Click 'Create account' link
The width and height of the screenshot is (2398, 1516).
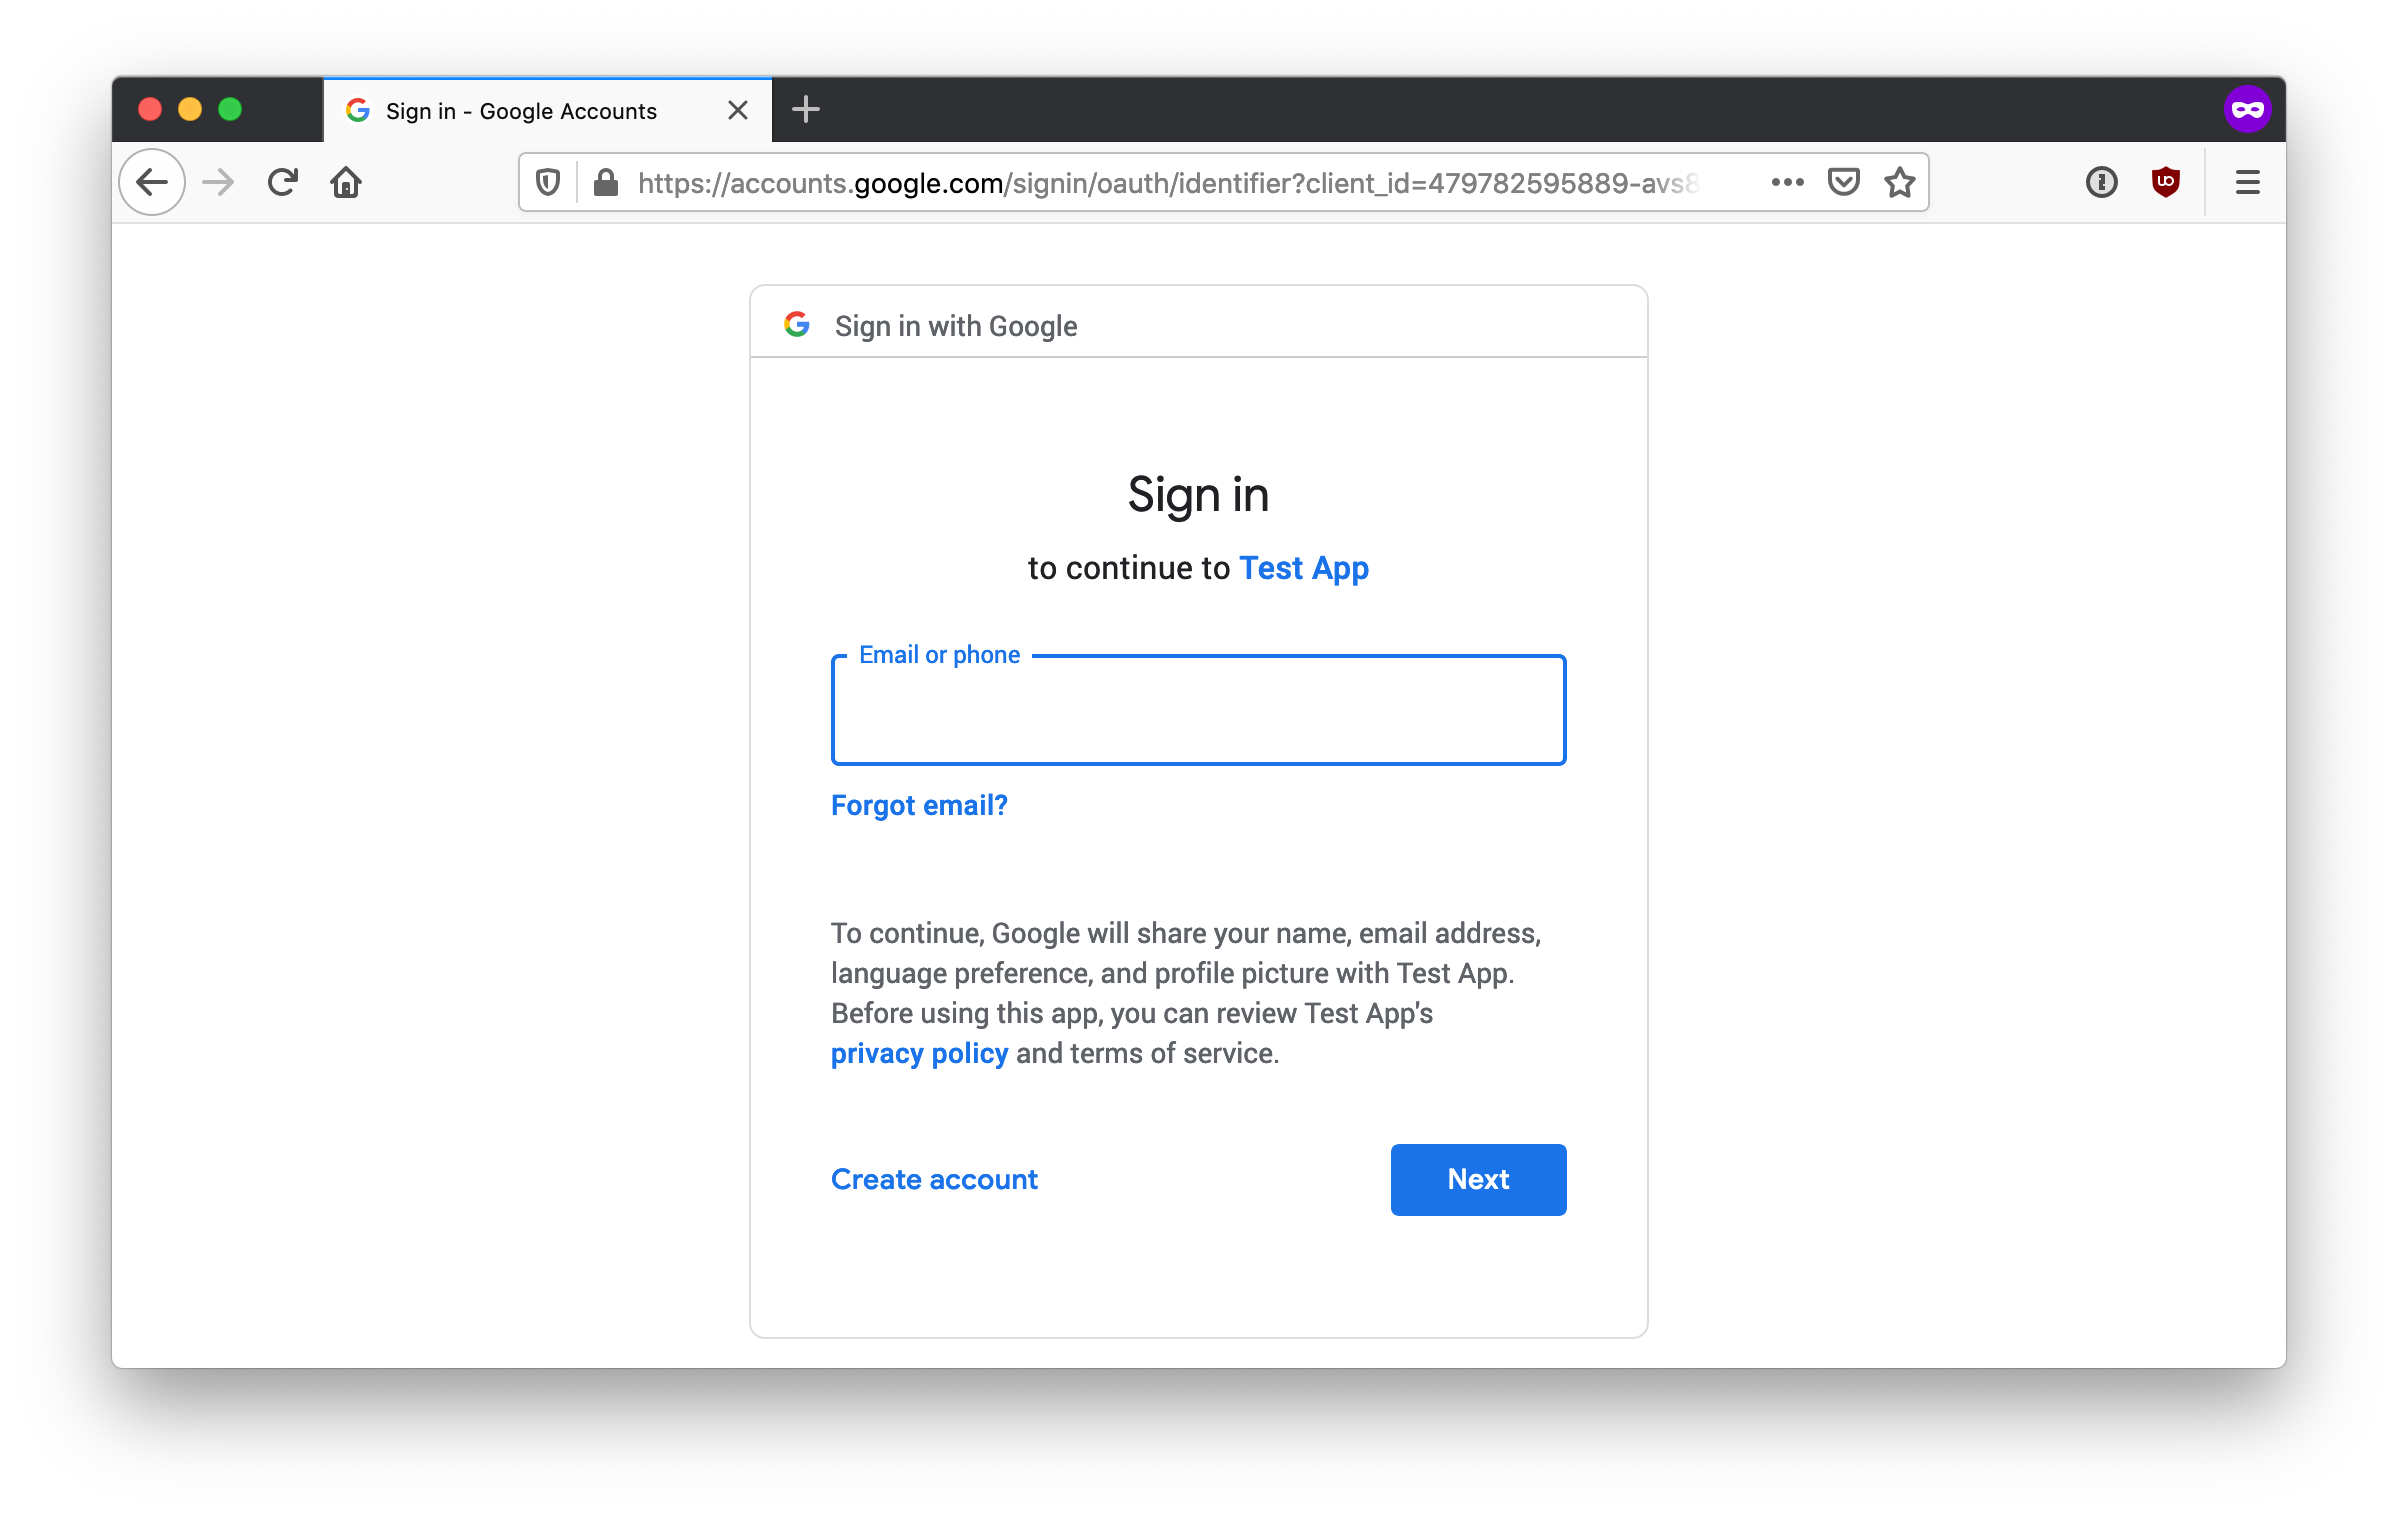(934, 1179)
